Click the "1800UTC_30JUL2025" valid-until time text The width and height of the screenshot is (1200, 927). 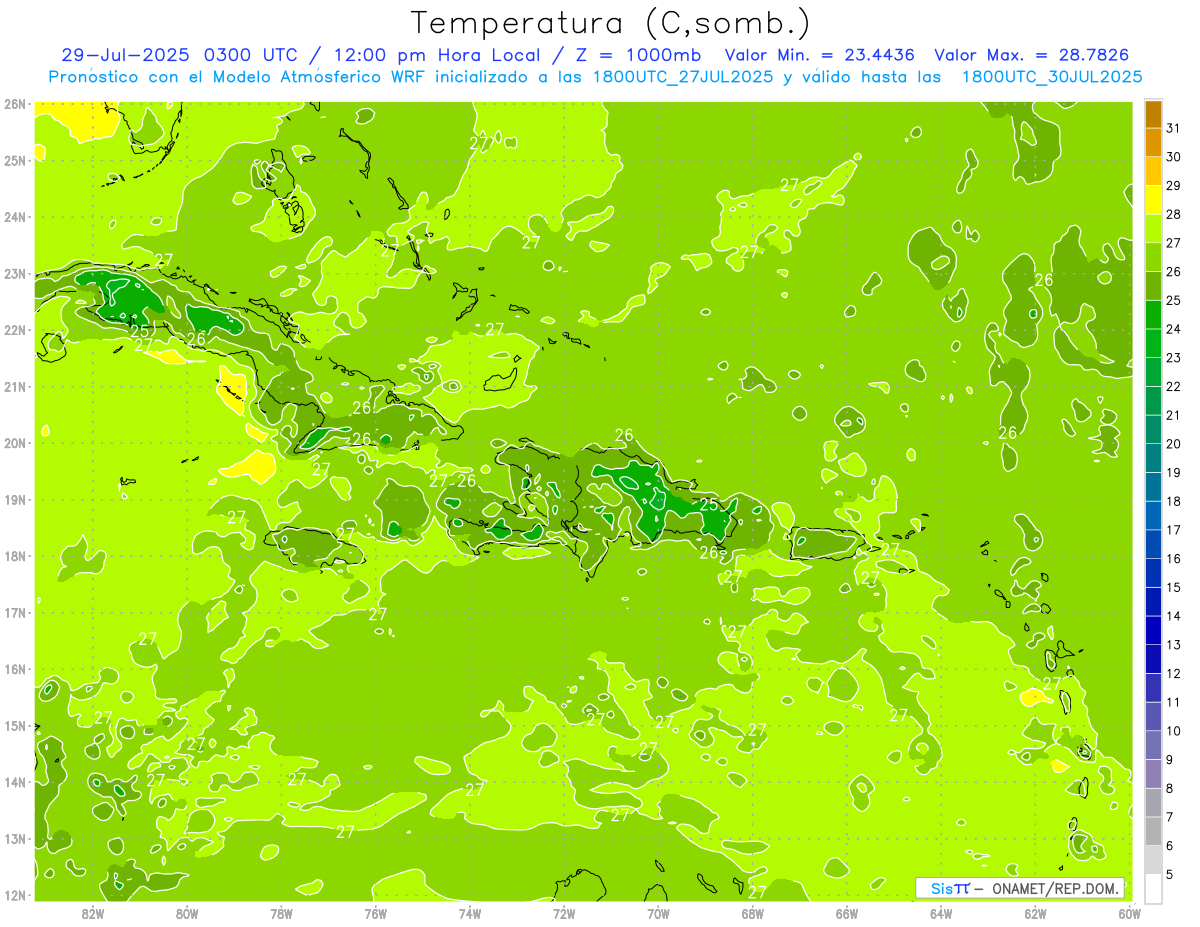point(1052,77)
